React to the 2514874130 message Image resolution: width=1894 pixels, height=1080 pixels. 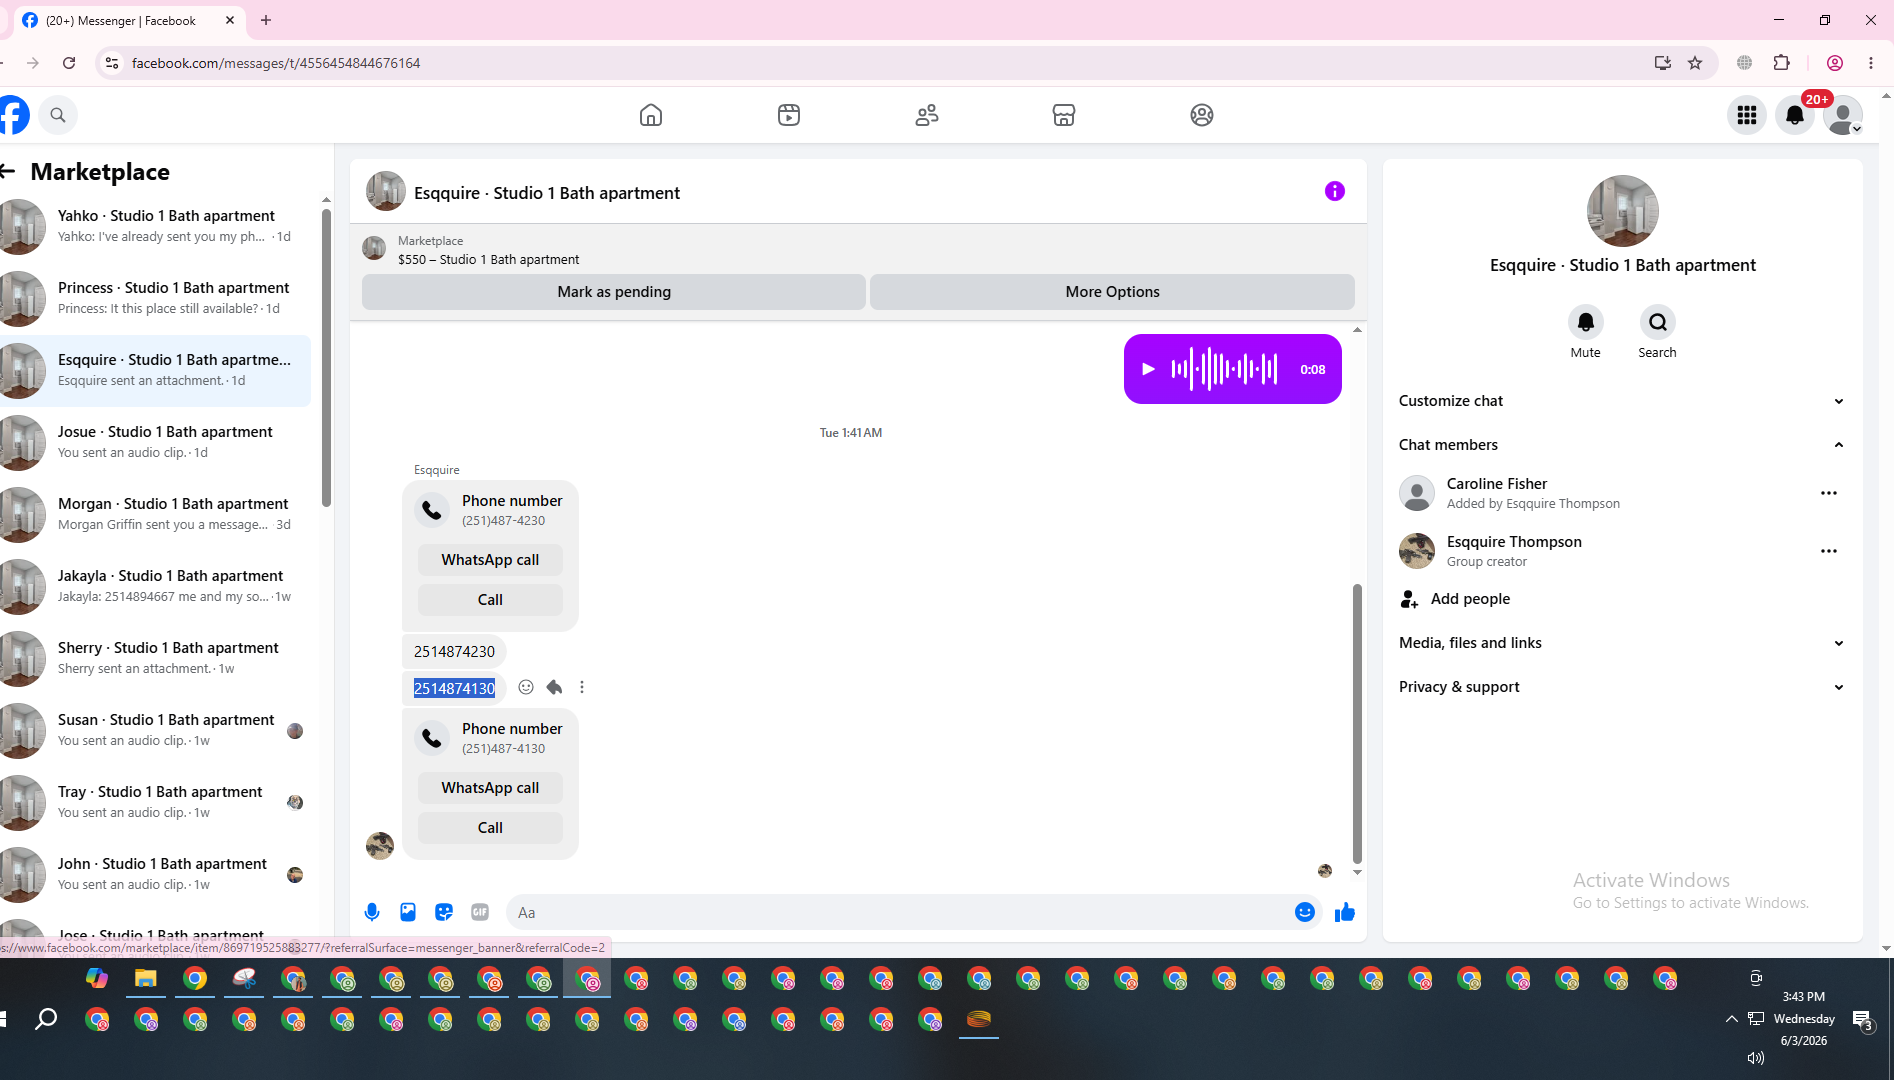coord(526,687)
